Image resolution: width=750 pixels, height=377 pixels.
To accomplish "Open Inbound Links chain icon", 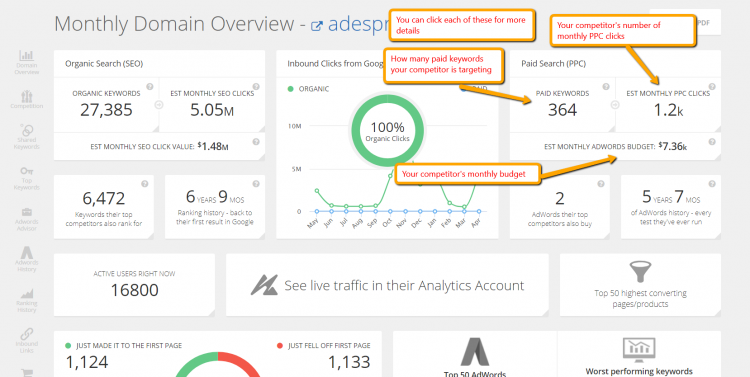I will (x=27, y=340).
